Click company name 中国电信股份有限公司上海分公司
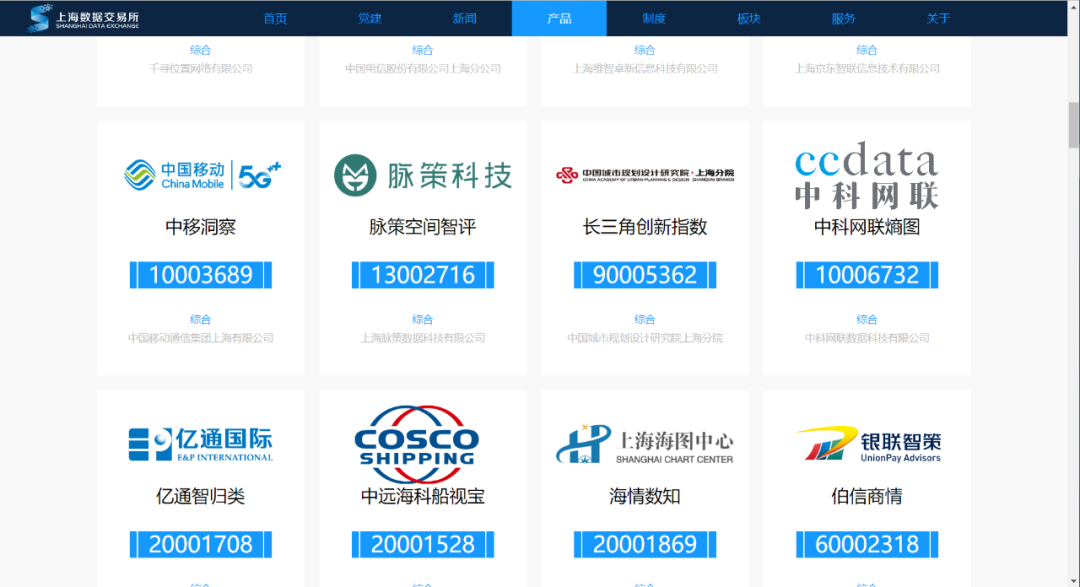Screen dimensions: 1080x587 click(423, 68)
